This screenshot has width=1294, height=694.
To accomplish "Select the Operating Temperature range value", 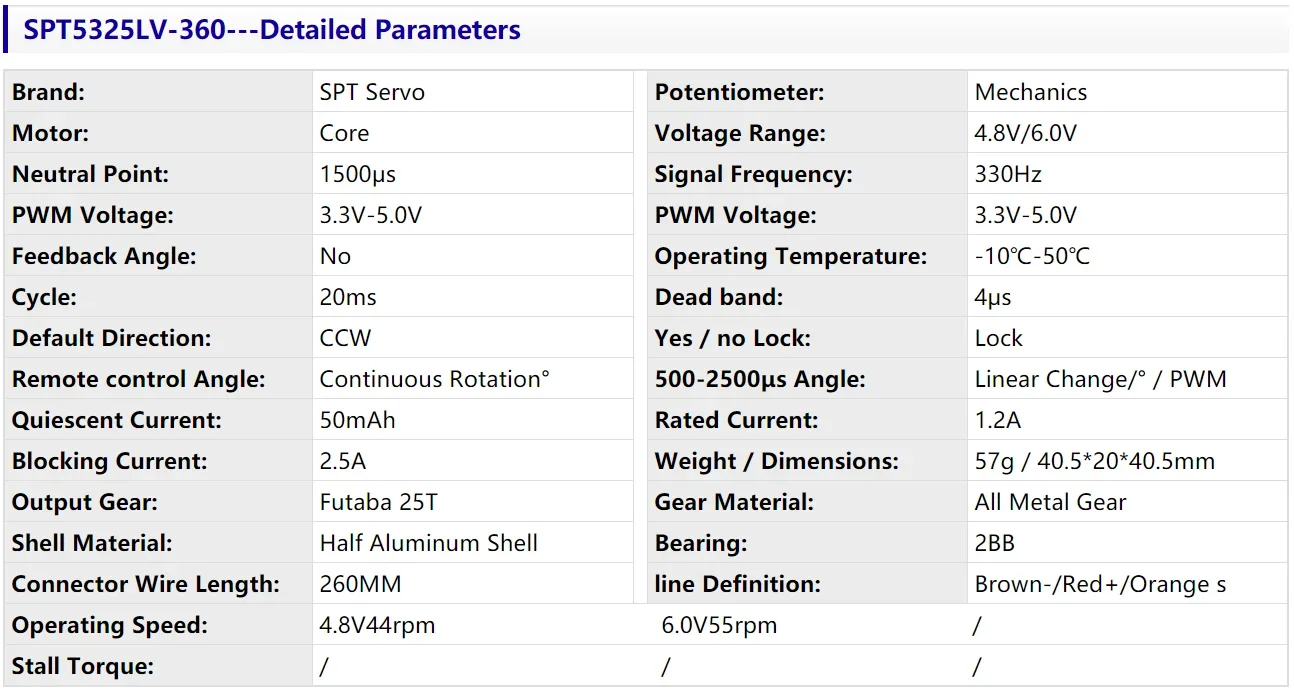I will point(1032,256).
